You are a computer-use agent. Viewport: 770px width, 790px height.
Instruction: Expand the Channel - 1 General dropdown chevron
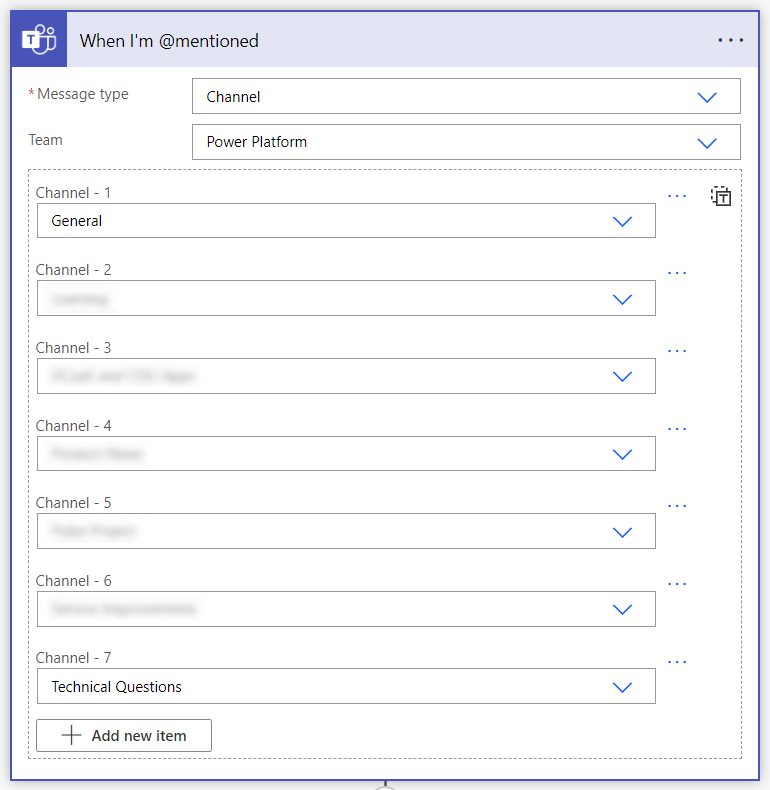pyautogui.click(x=622, y=221)
